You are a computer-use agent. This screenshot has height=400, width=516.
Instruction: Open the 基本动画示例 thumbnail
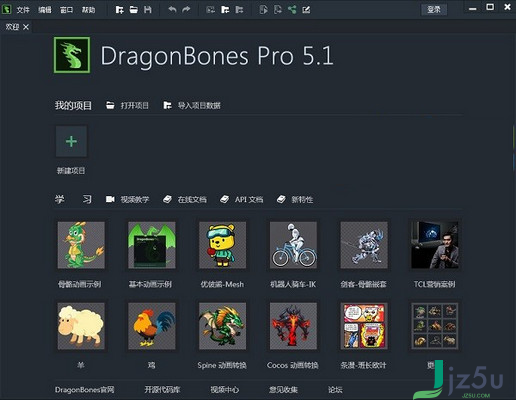152,245
